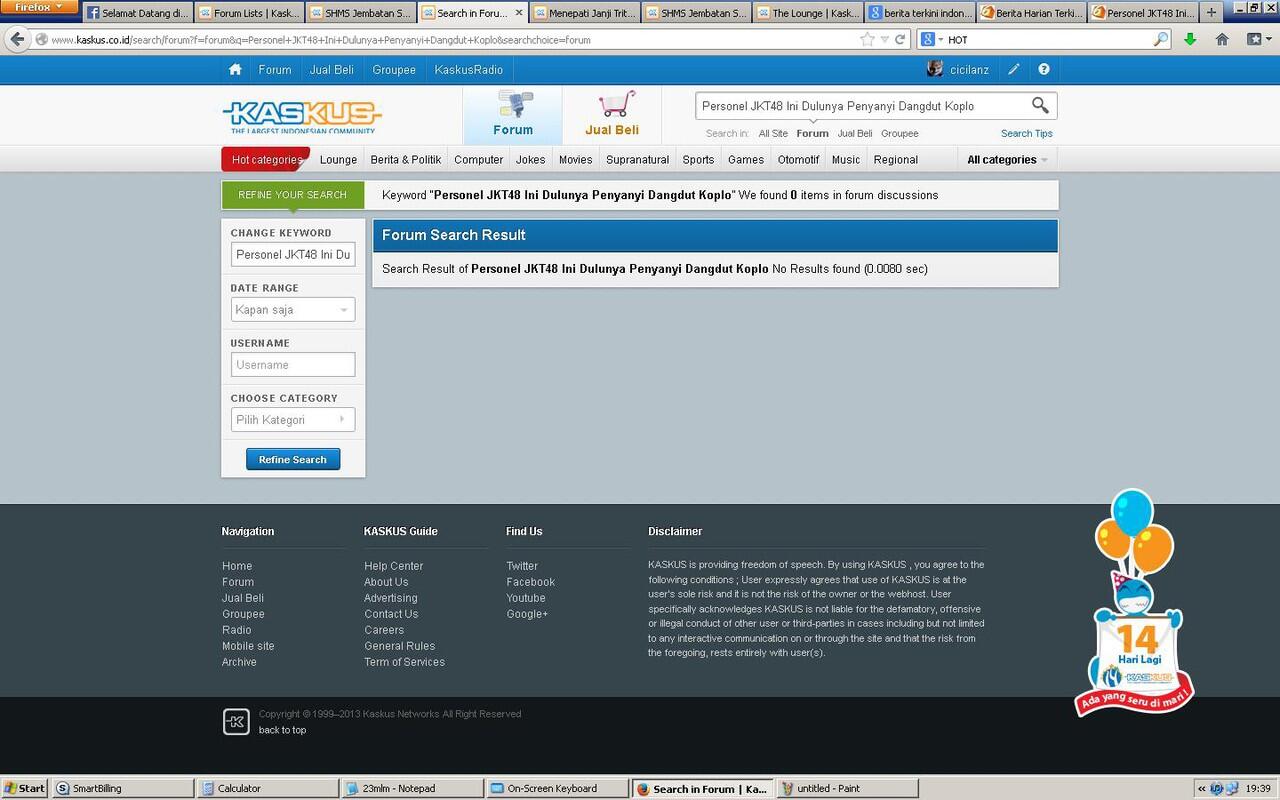Click the browser search bar magnifier
The width and height of the screenshot is (1280, 800).
click(1160, 39)
